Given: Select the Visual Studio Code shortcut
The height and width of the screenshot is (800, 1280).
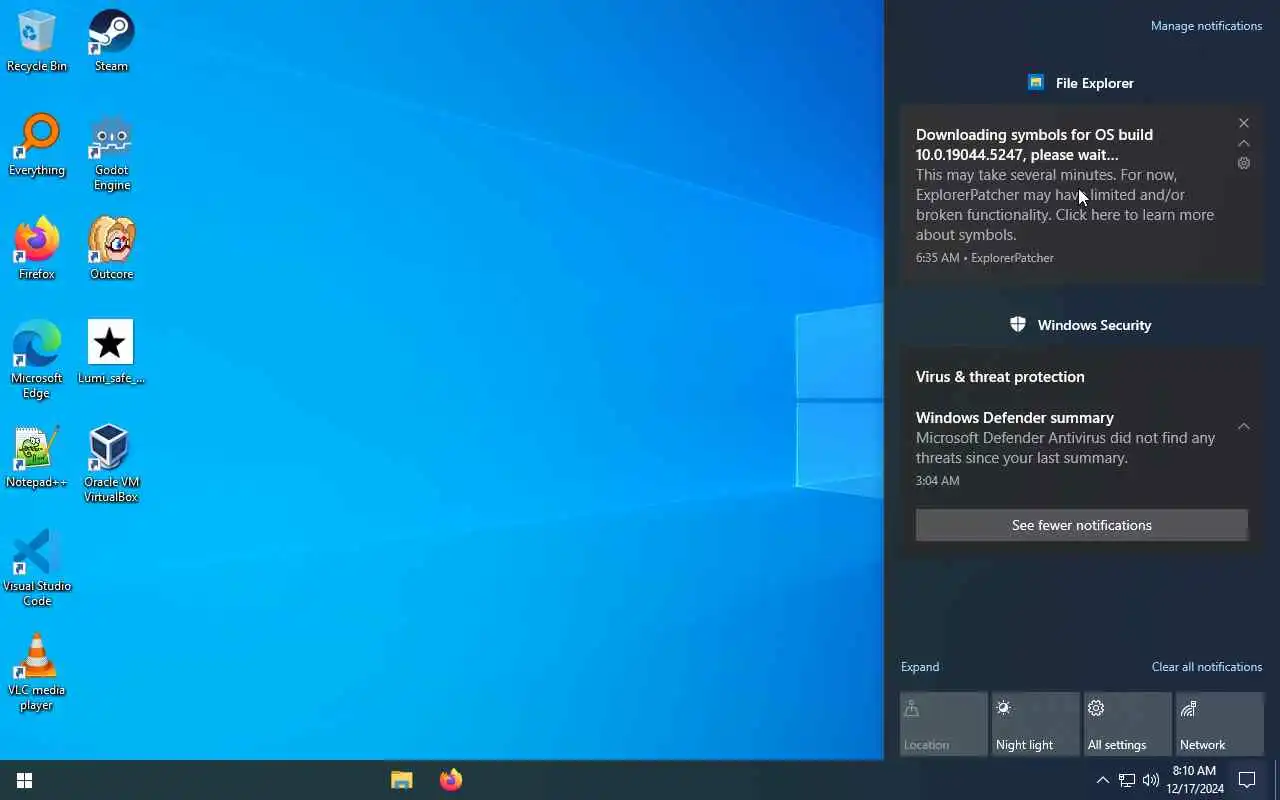Looking at the screenshot, I should click(37, 568).
